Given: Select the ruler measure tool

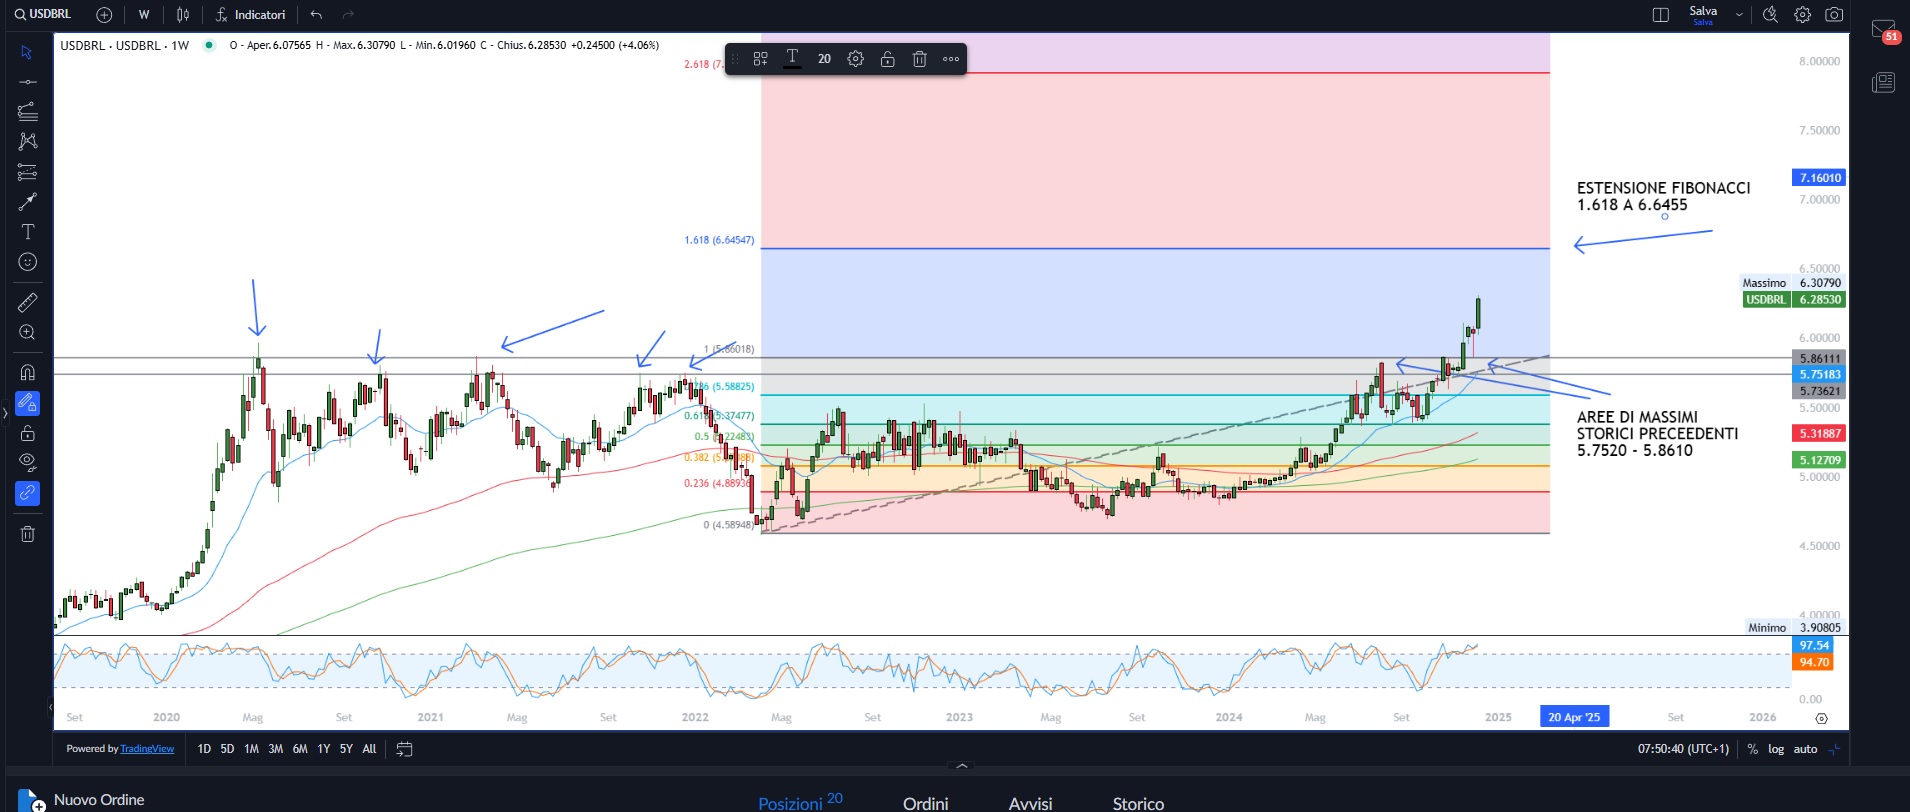Looking at the screenshot, I should pos(28,302).
